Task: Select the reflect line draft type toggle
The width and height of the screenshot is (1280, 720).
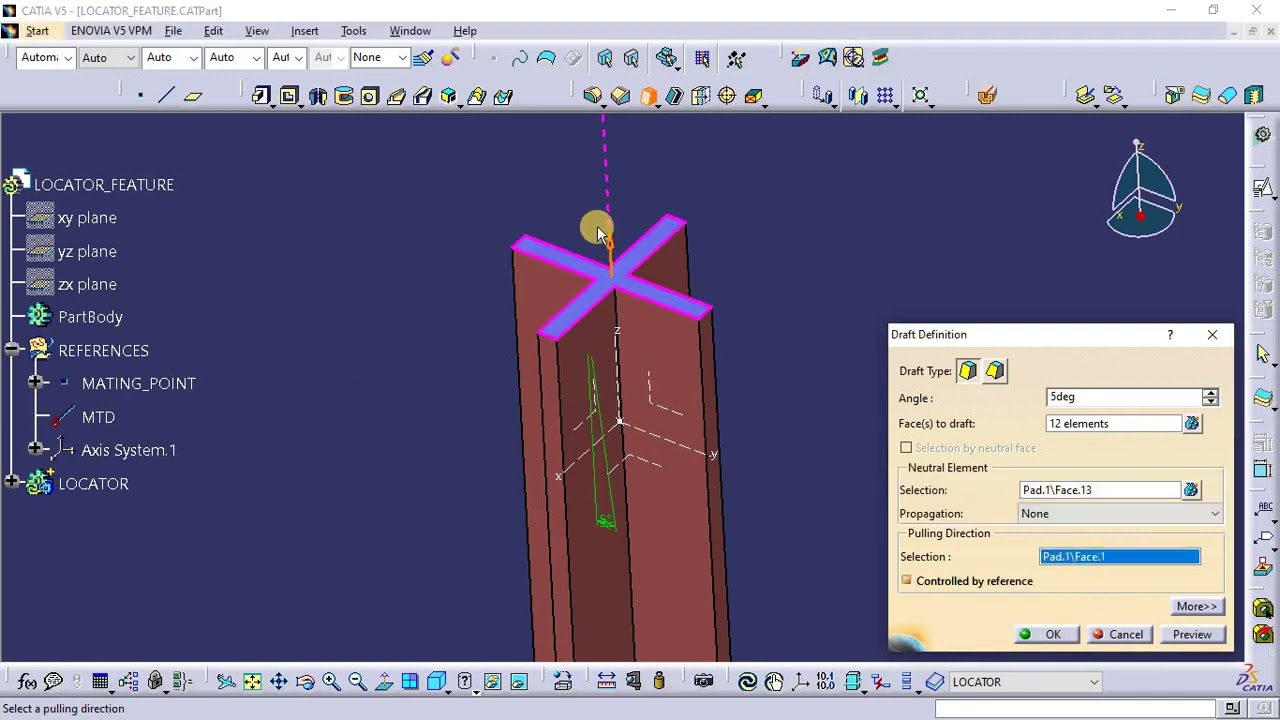Action: (x=994, y=371)
